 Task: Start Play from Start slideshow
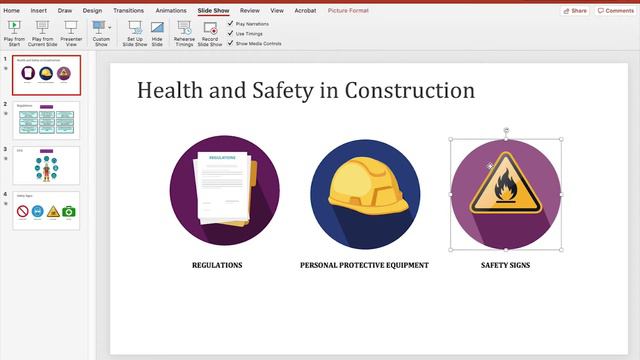[x=14, y=33]
